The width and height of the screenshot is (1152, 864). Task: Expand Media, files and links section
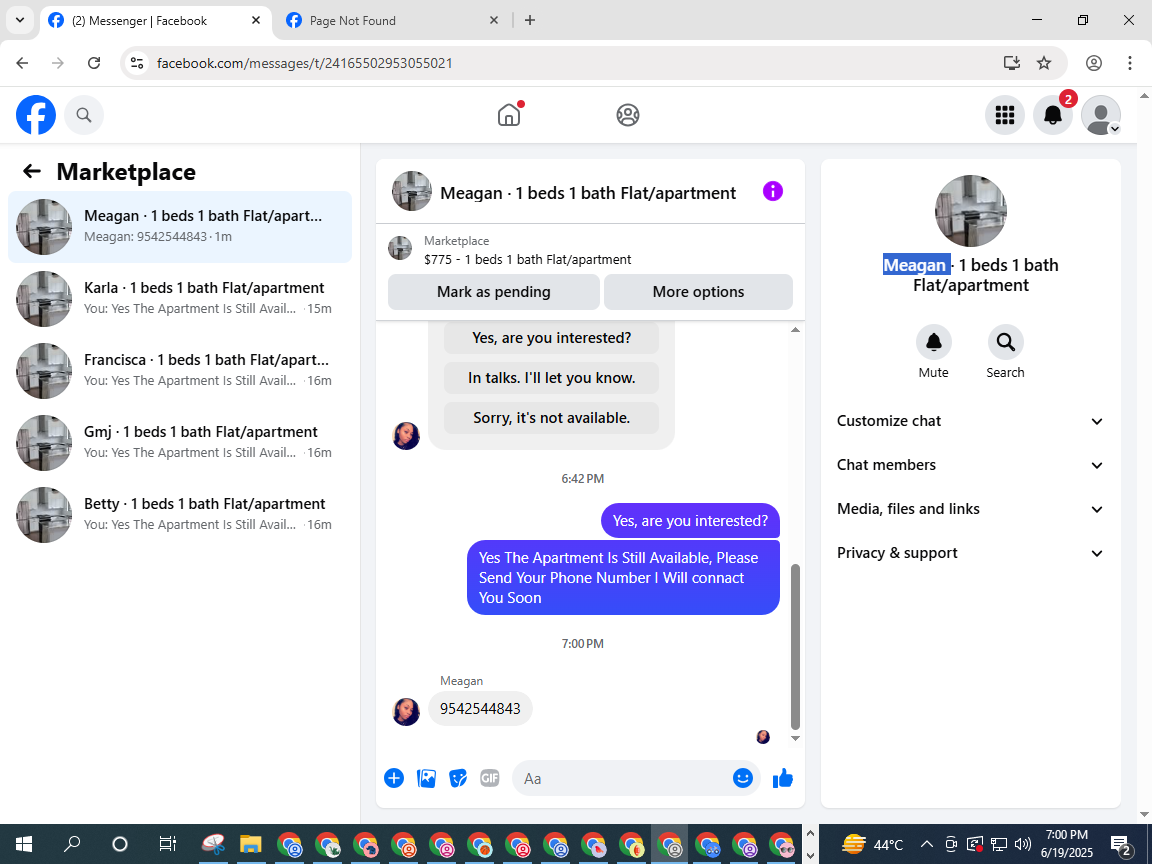click(970, 509)
